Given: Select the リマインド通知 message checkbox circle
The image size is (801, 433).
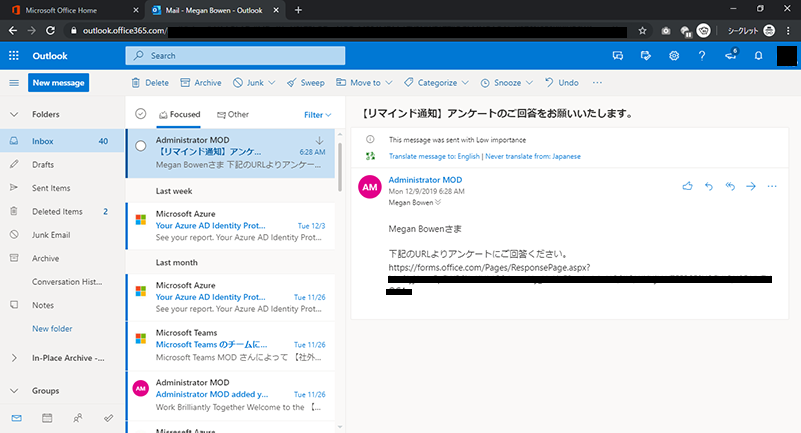Looking at the screenshot, I should click(140, 146).
